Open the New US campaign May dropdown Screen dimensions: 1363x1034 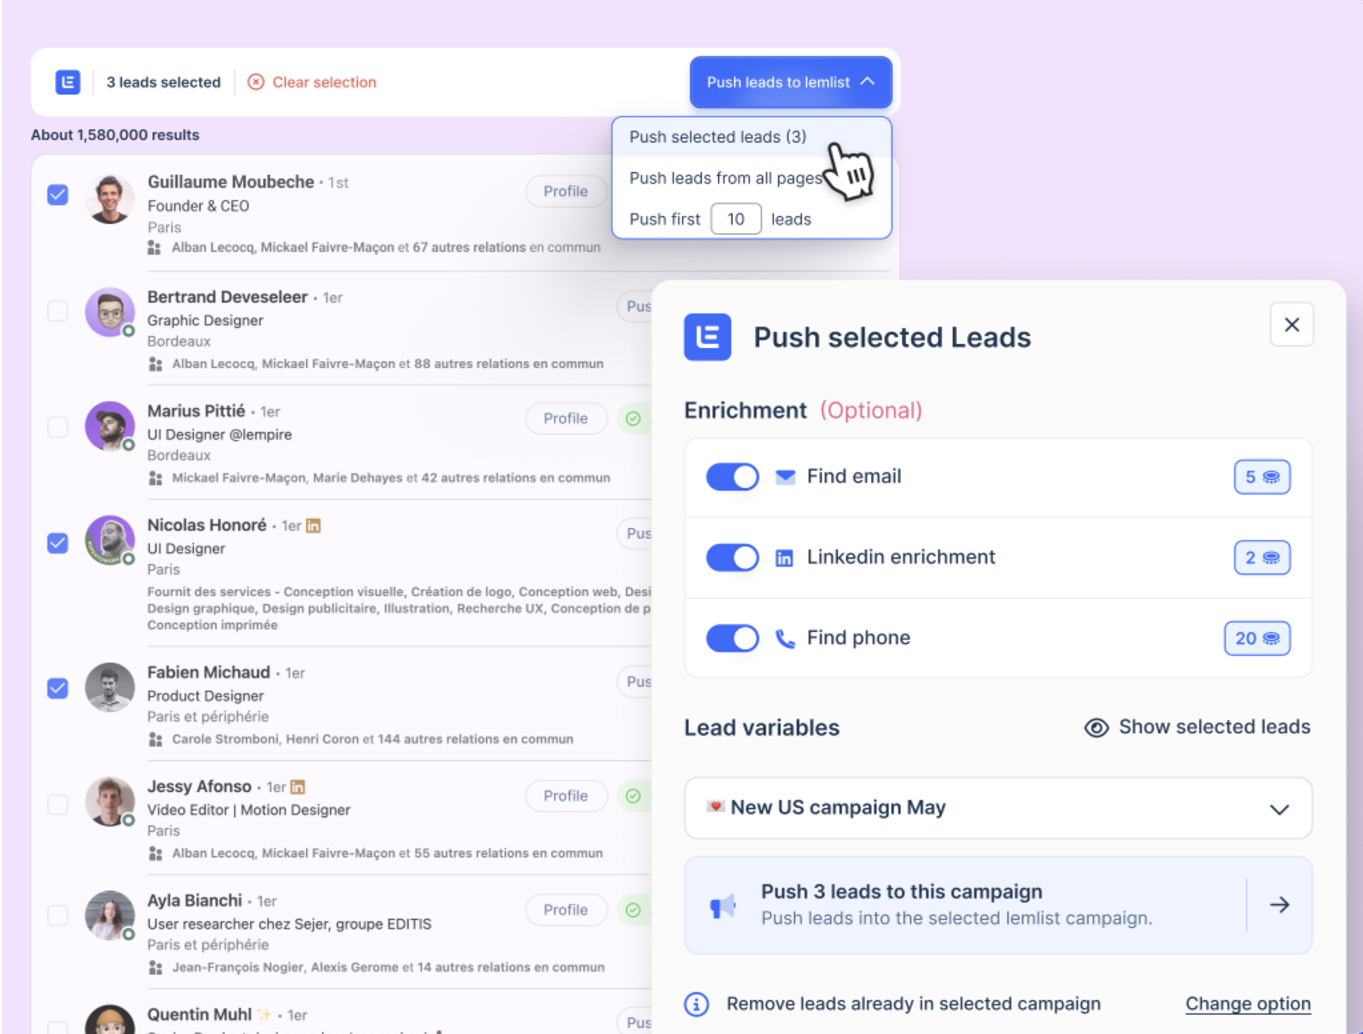click(998, 808)
